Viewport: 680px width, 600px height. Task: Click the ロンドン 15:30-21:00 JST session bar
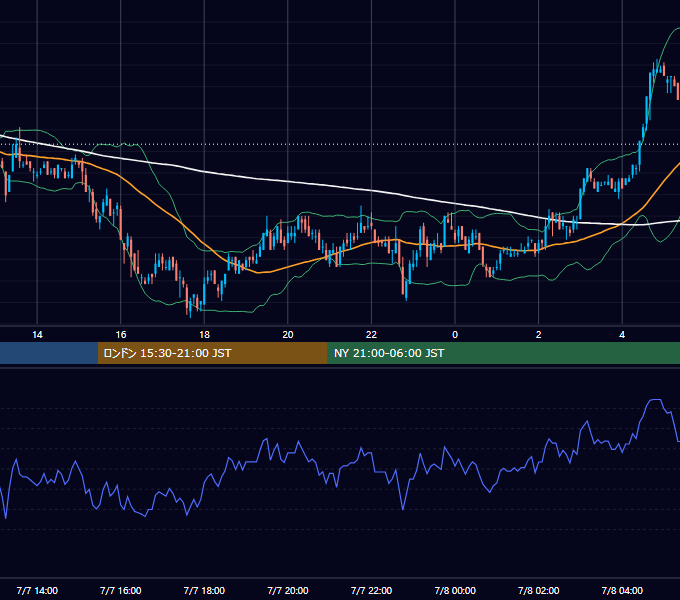[212, 353]
